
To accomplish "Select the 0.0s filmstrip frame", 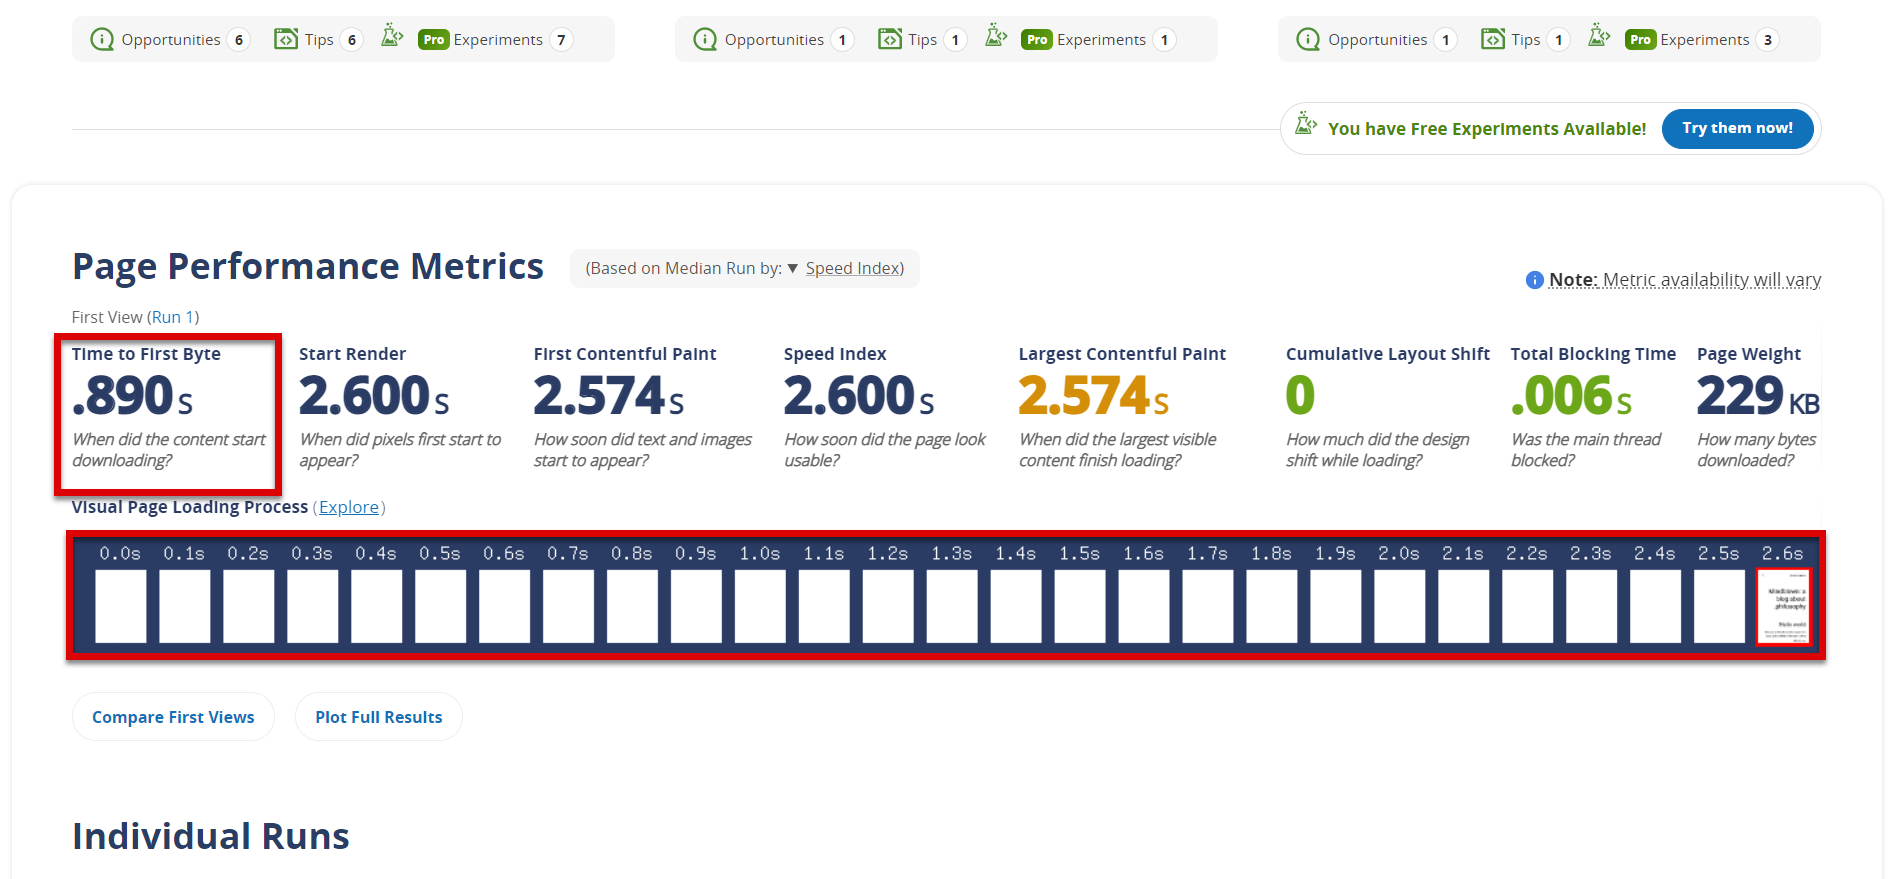I will pyautogui.click(x=120, y=606).
